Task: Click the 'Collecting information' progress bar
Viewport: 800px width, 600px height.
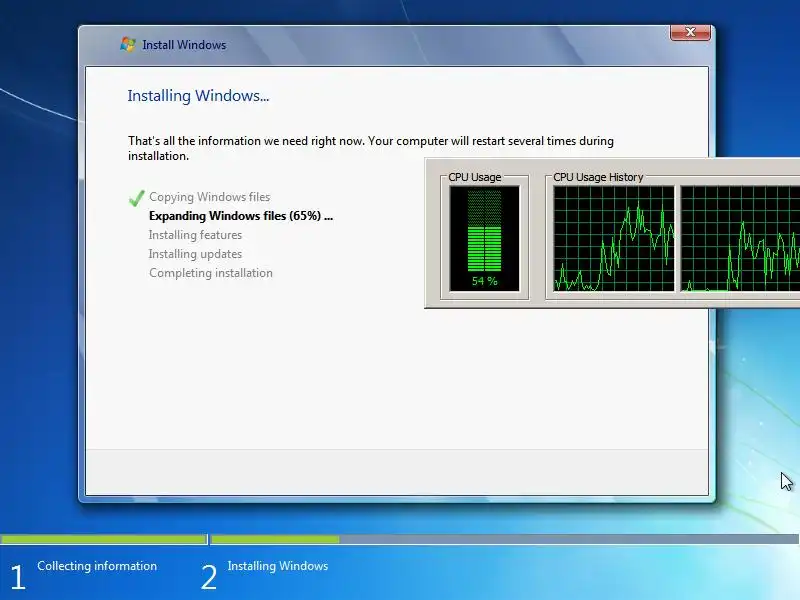Action: pos(104,539)
